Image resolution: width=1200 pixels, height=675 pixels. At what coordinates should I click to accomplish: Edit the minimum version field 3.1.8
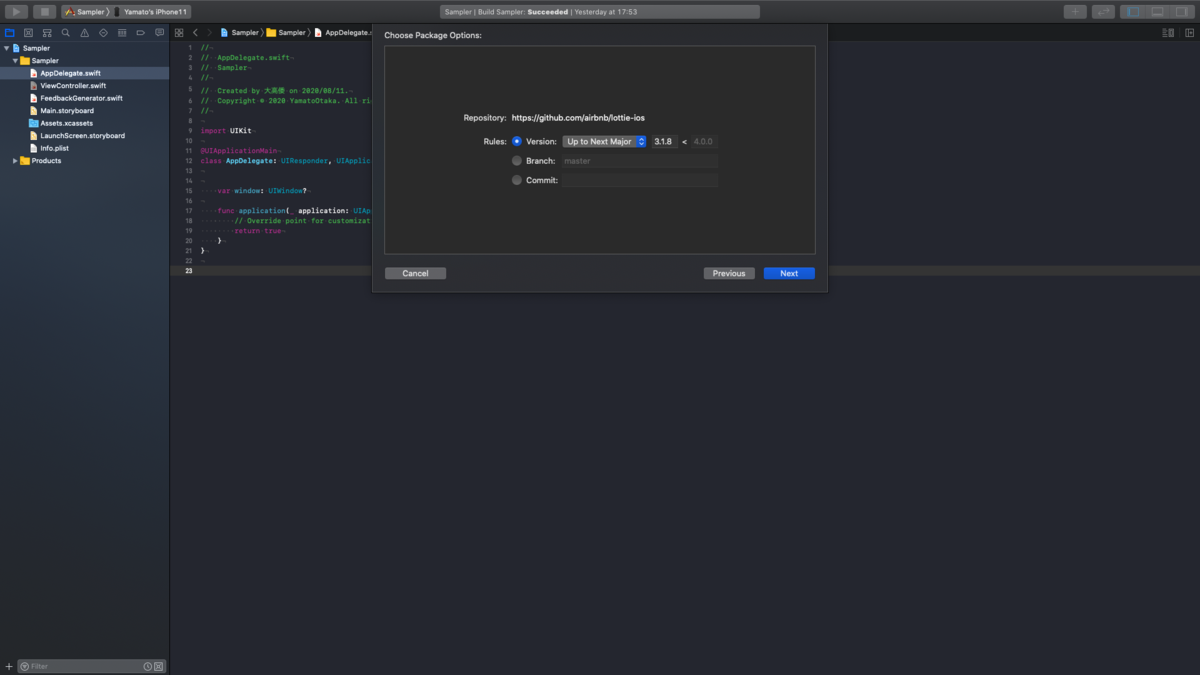664,142
